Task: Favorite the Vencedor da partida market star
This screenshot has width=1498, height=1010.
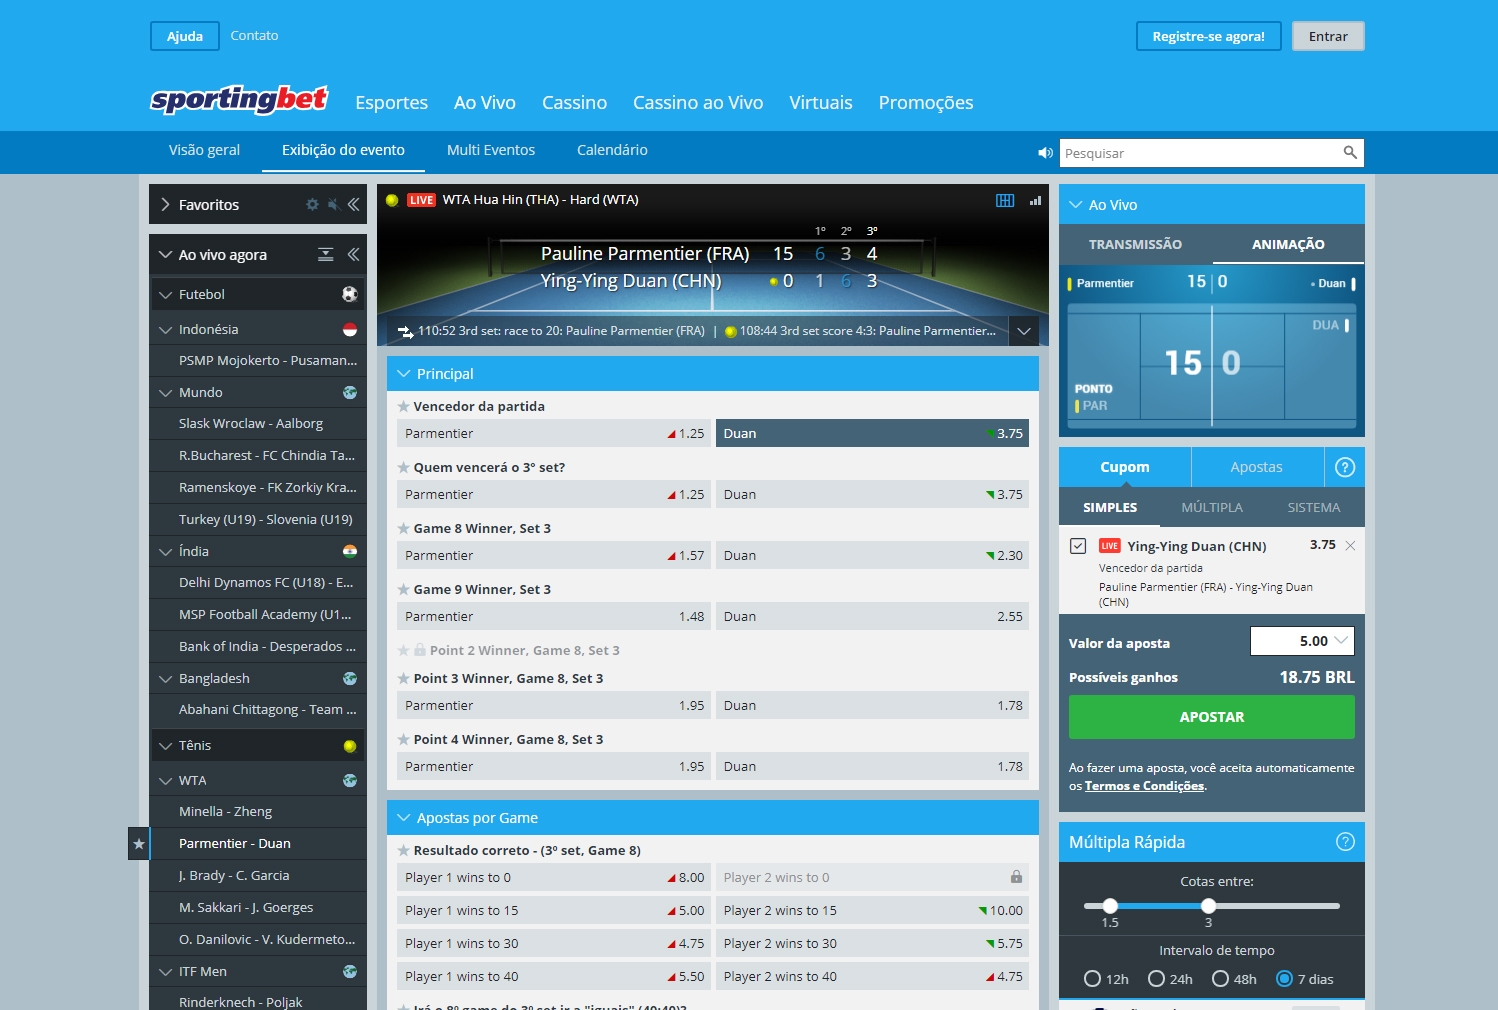Action: click(x=403, y=406)
